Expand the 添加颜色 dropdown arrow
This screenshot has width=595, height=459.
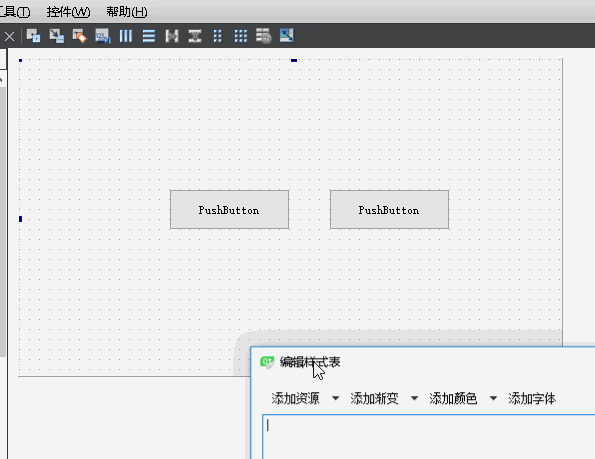tap(493, 398)
